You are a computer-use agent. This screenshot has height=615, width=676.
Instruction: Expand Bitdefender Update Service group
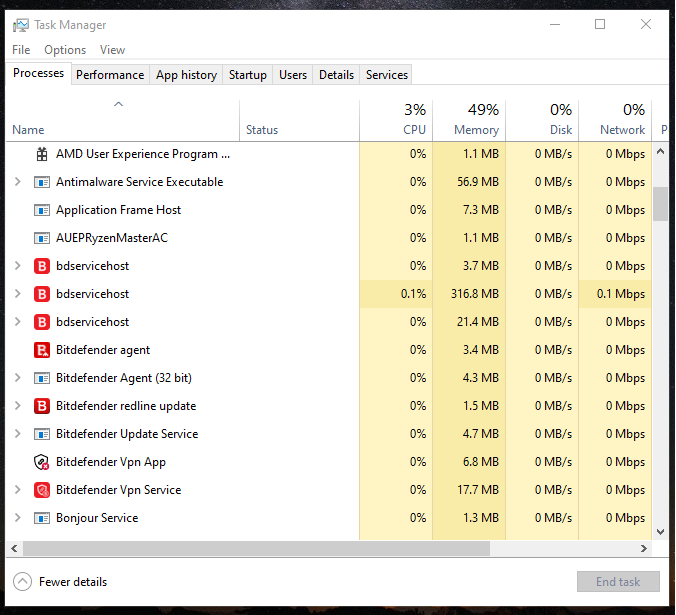click(17, 434)
